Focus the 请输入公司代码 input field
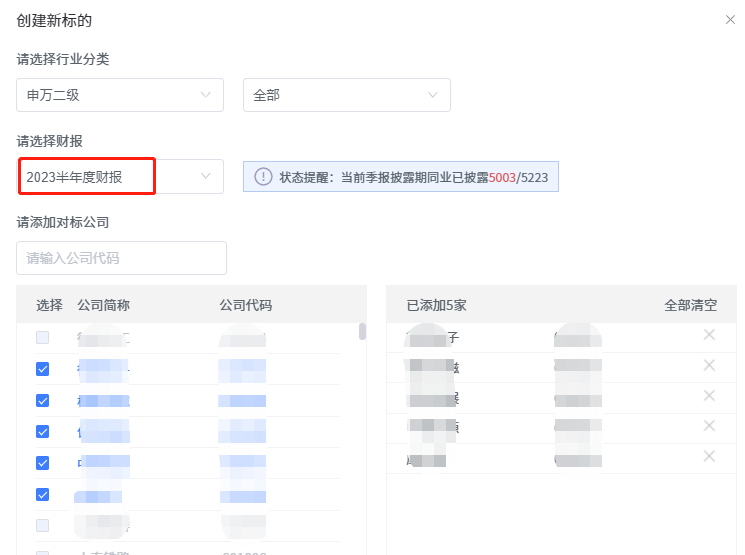Viewport: 745px width, 555px height. point(121,258)
